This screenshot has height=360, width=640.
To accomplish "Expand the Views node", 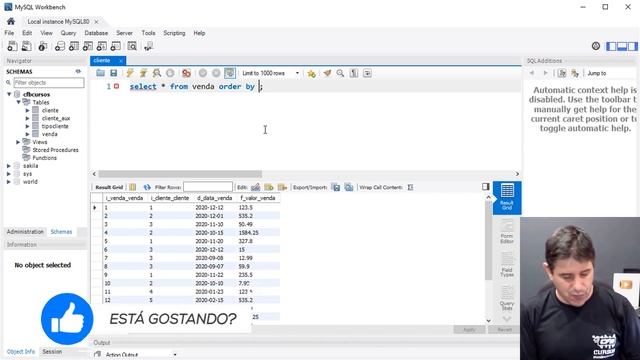I will 18,142.
